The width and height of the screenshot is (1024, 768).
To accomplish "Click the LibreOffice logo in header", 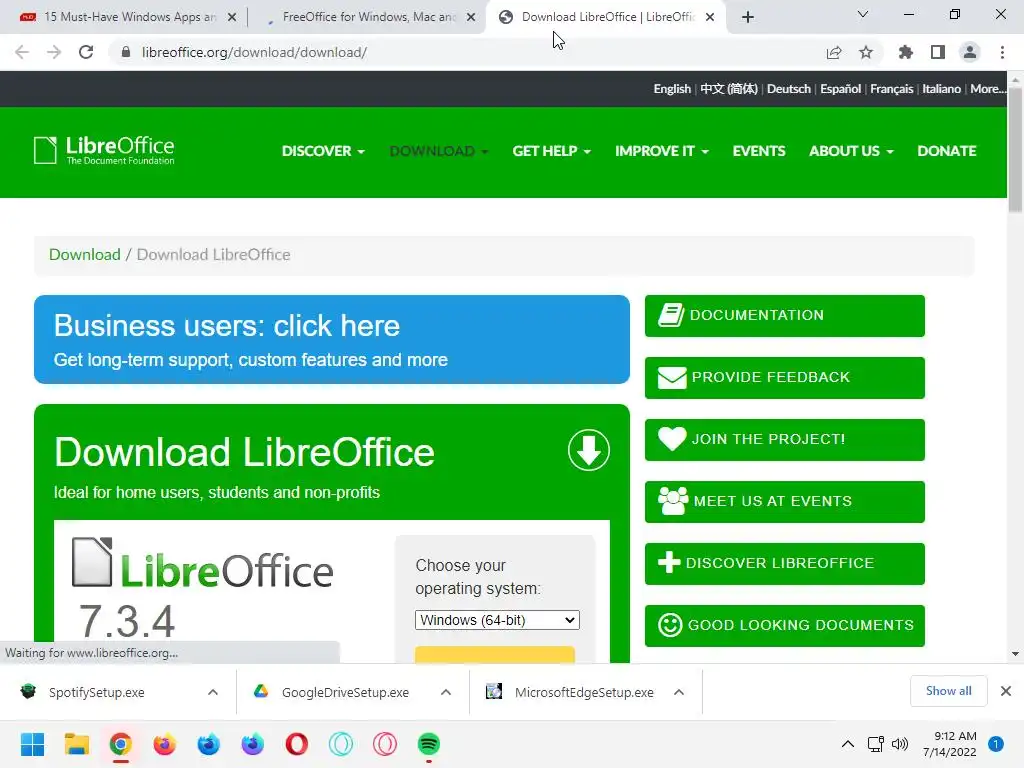I will (104, 150).
